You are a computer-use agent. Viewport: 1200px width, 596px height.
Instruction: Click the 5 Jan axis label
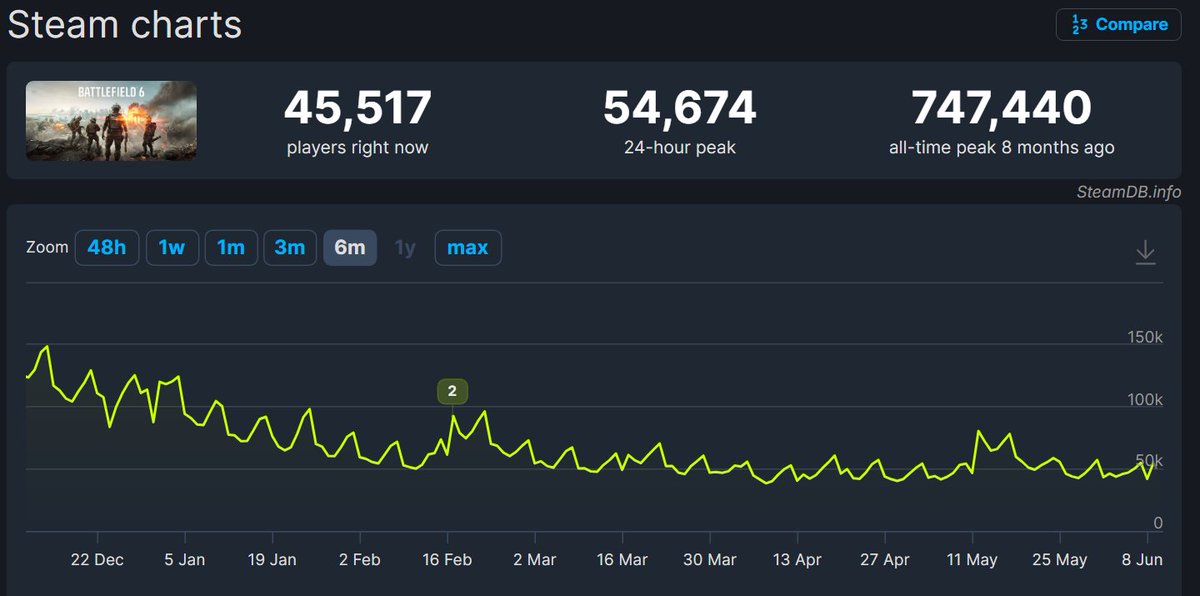tap(186, 560)
